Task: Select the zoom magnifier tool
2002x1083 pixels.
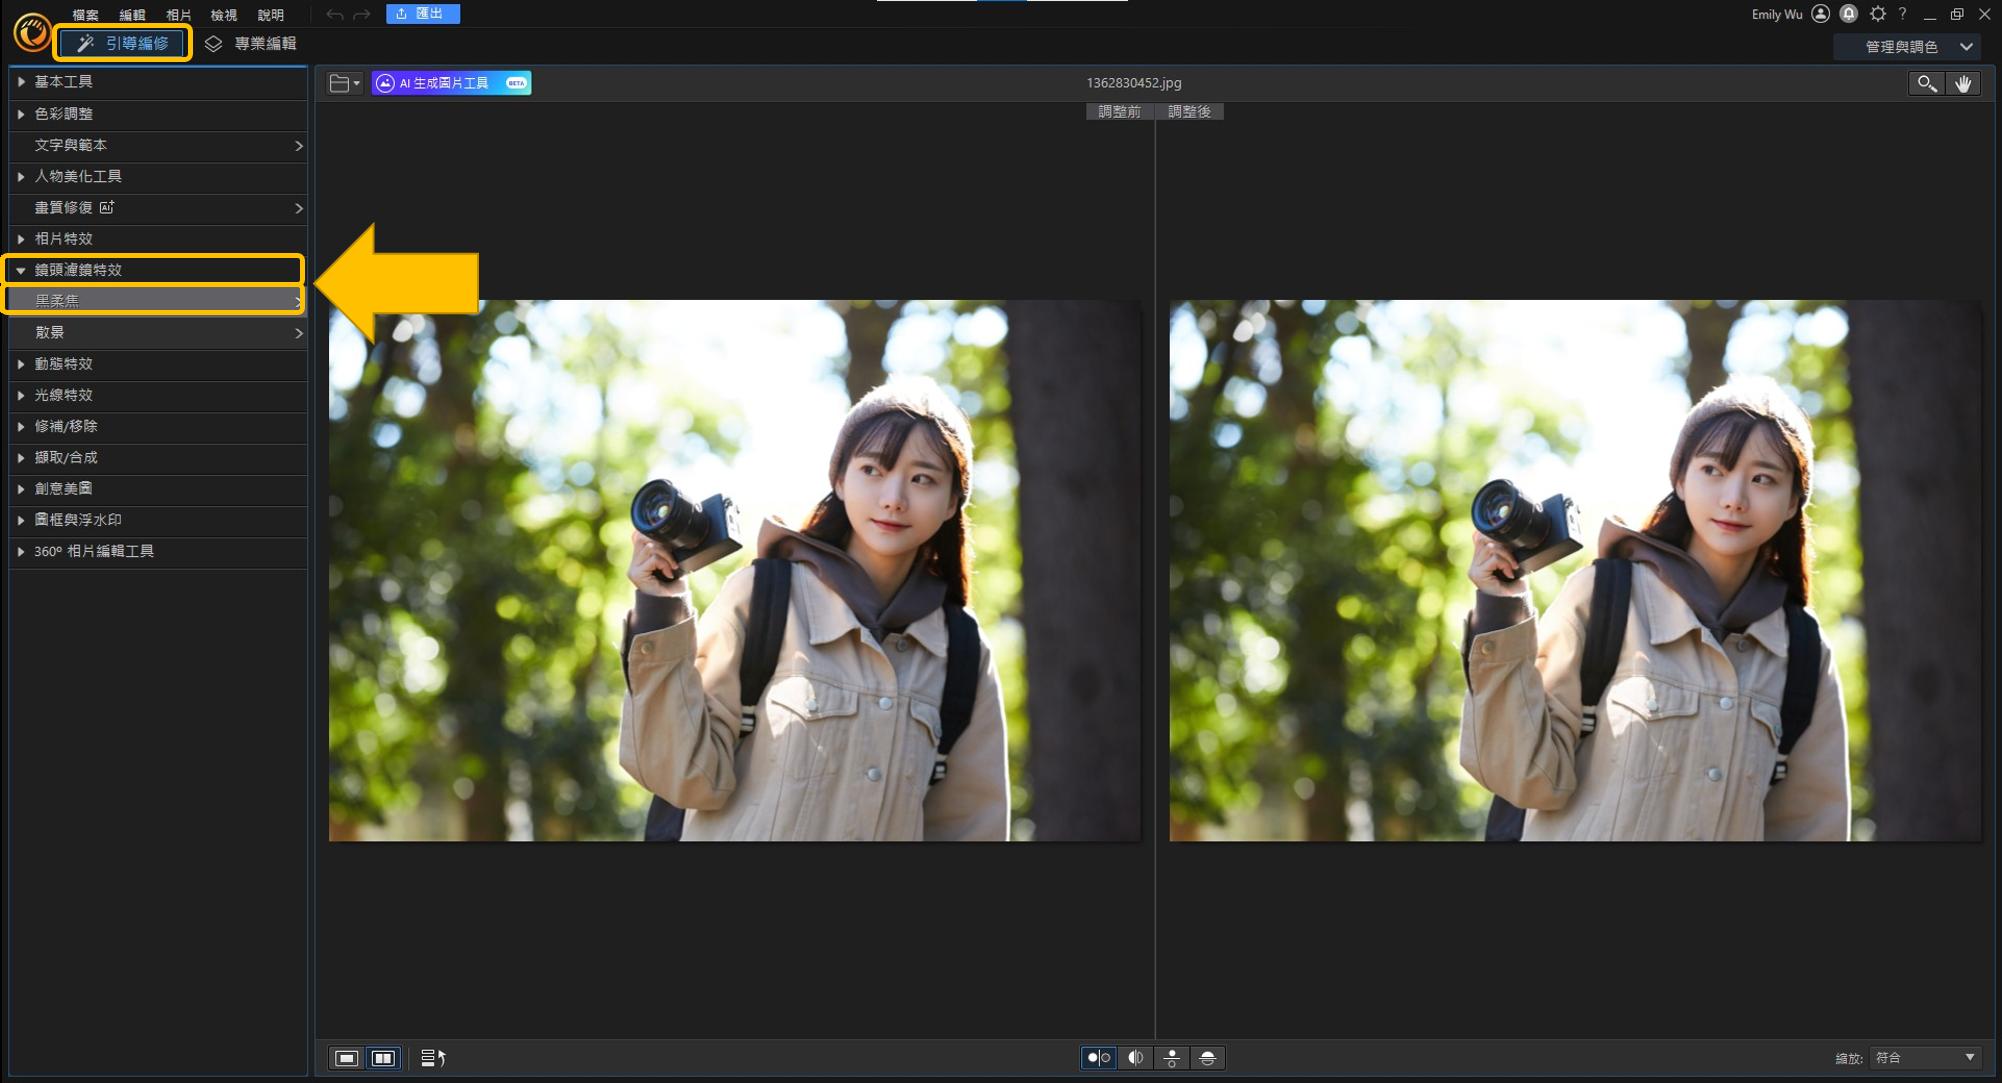Action: point(1925,83)
